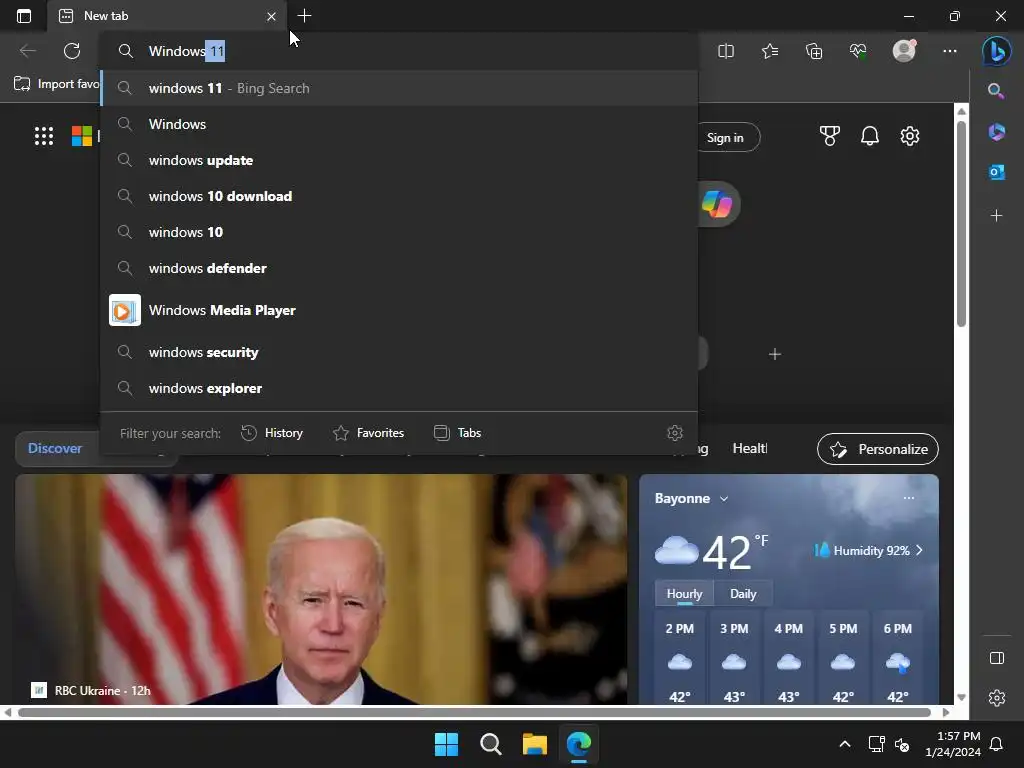Switch weather to Hourly tab

[684, 594]
